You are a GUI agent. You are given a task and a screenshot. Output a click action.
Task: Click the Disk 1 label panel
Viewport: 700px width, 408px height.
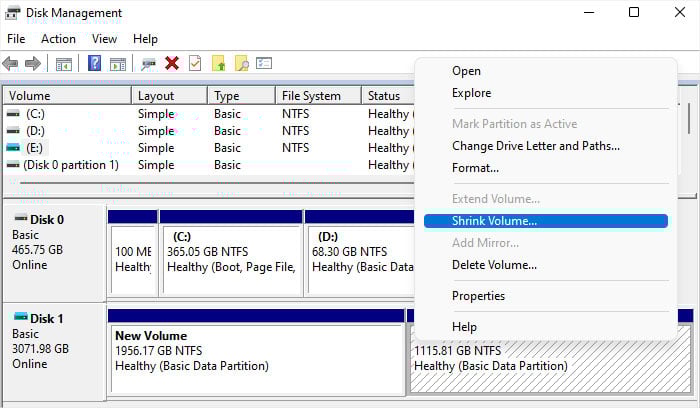pos(54,352)
